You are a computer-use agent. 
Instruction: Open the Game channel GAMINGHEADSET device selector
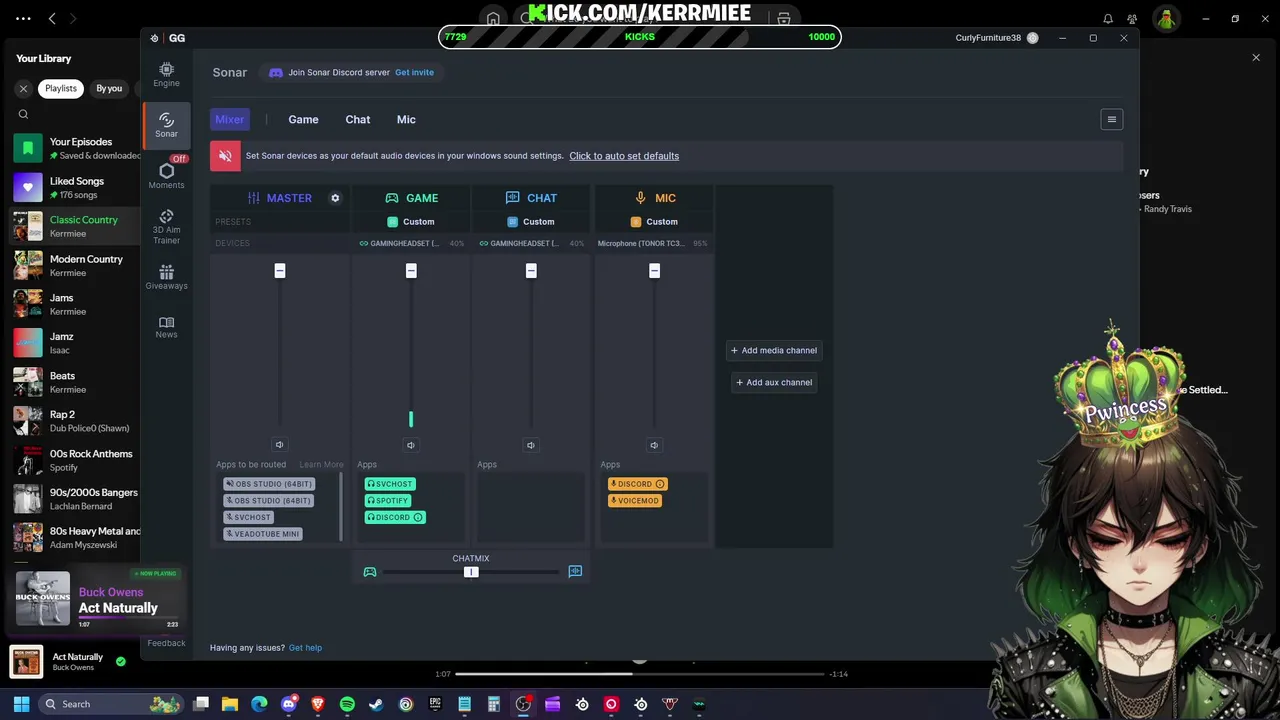(411, 243)
